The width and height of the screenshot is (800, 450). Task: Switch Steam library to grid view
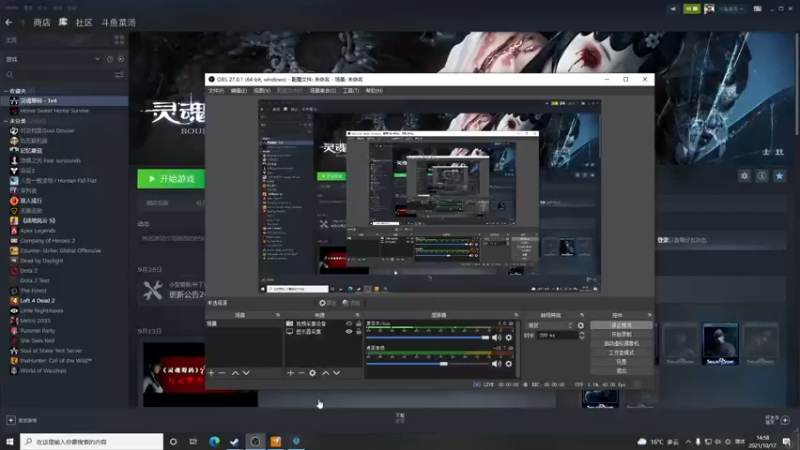(x=119, y=40)
